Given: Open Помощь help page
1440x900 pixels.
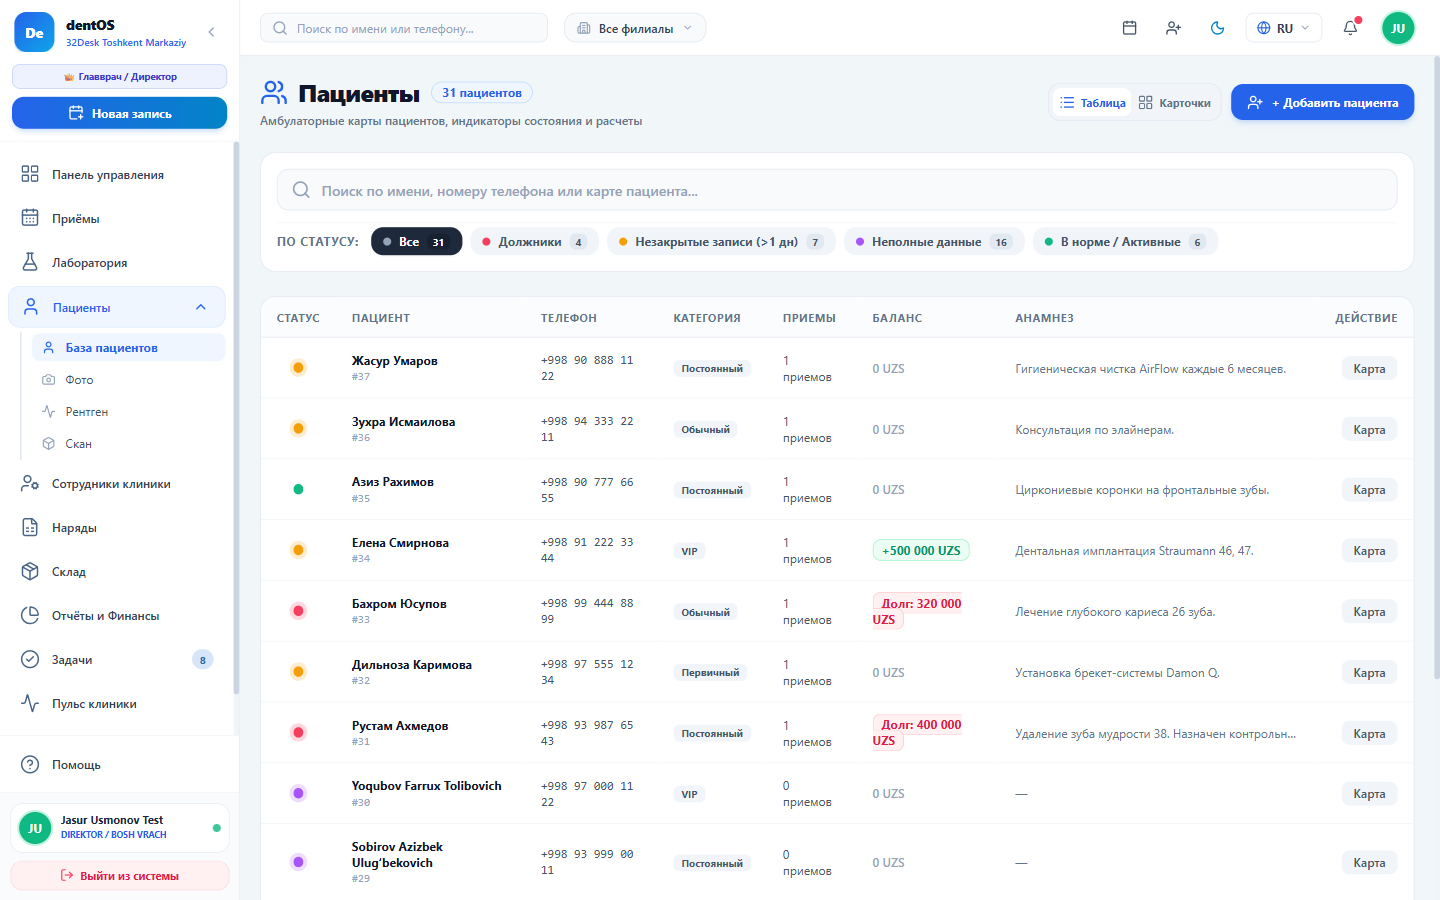Looking at the screenshot, I should pos(118,765).
